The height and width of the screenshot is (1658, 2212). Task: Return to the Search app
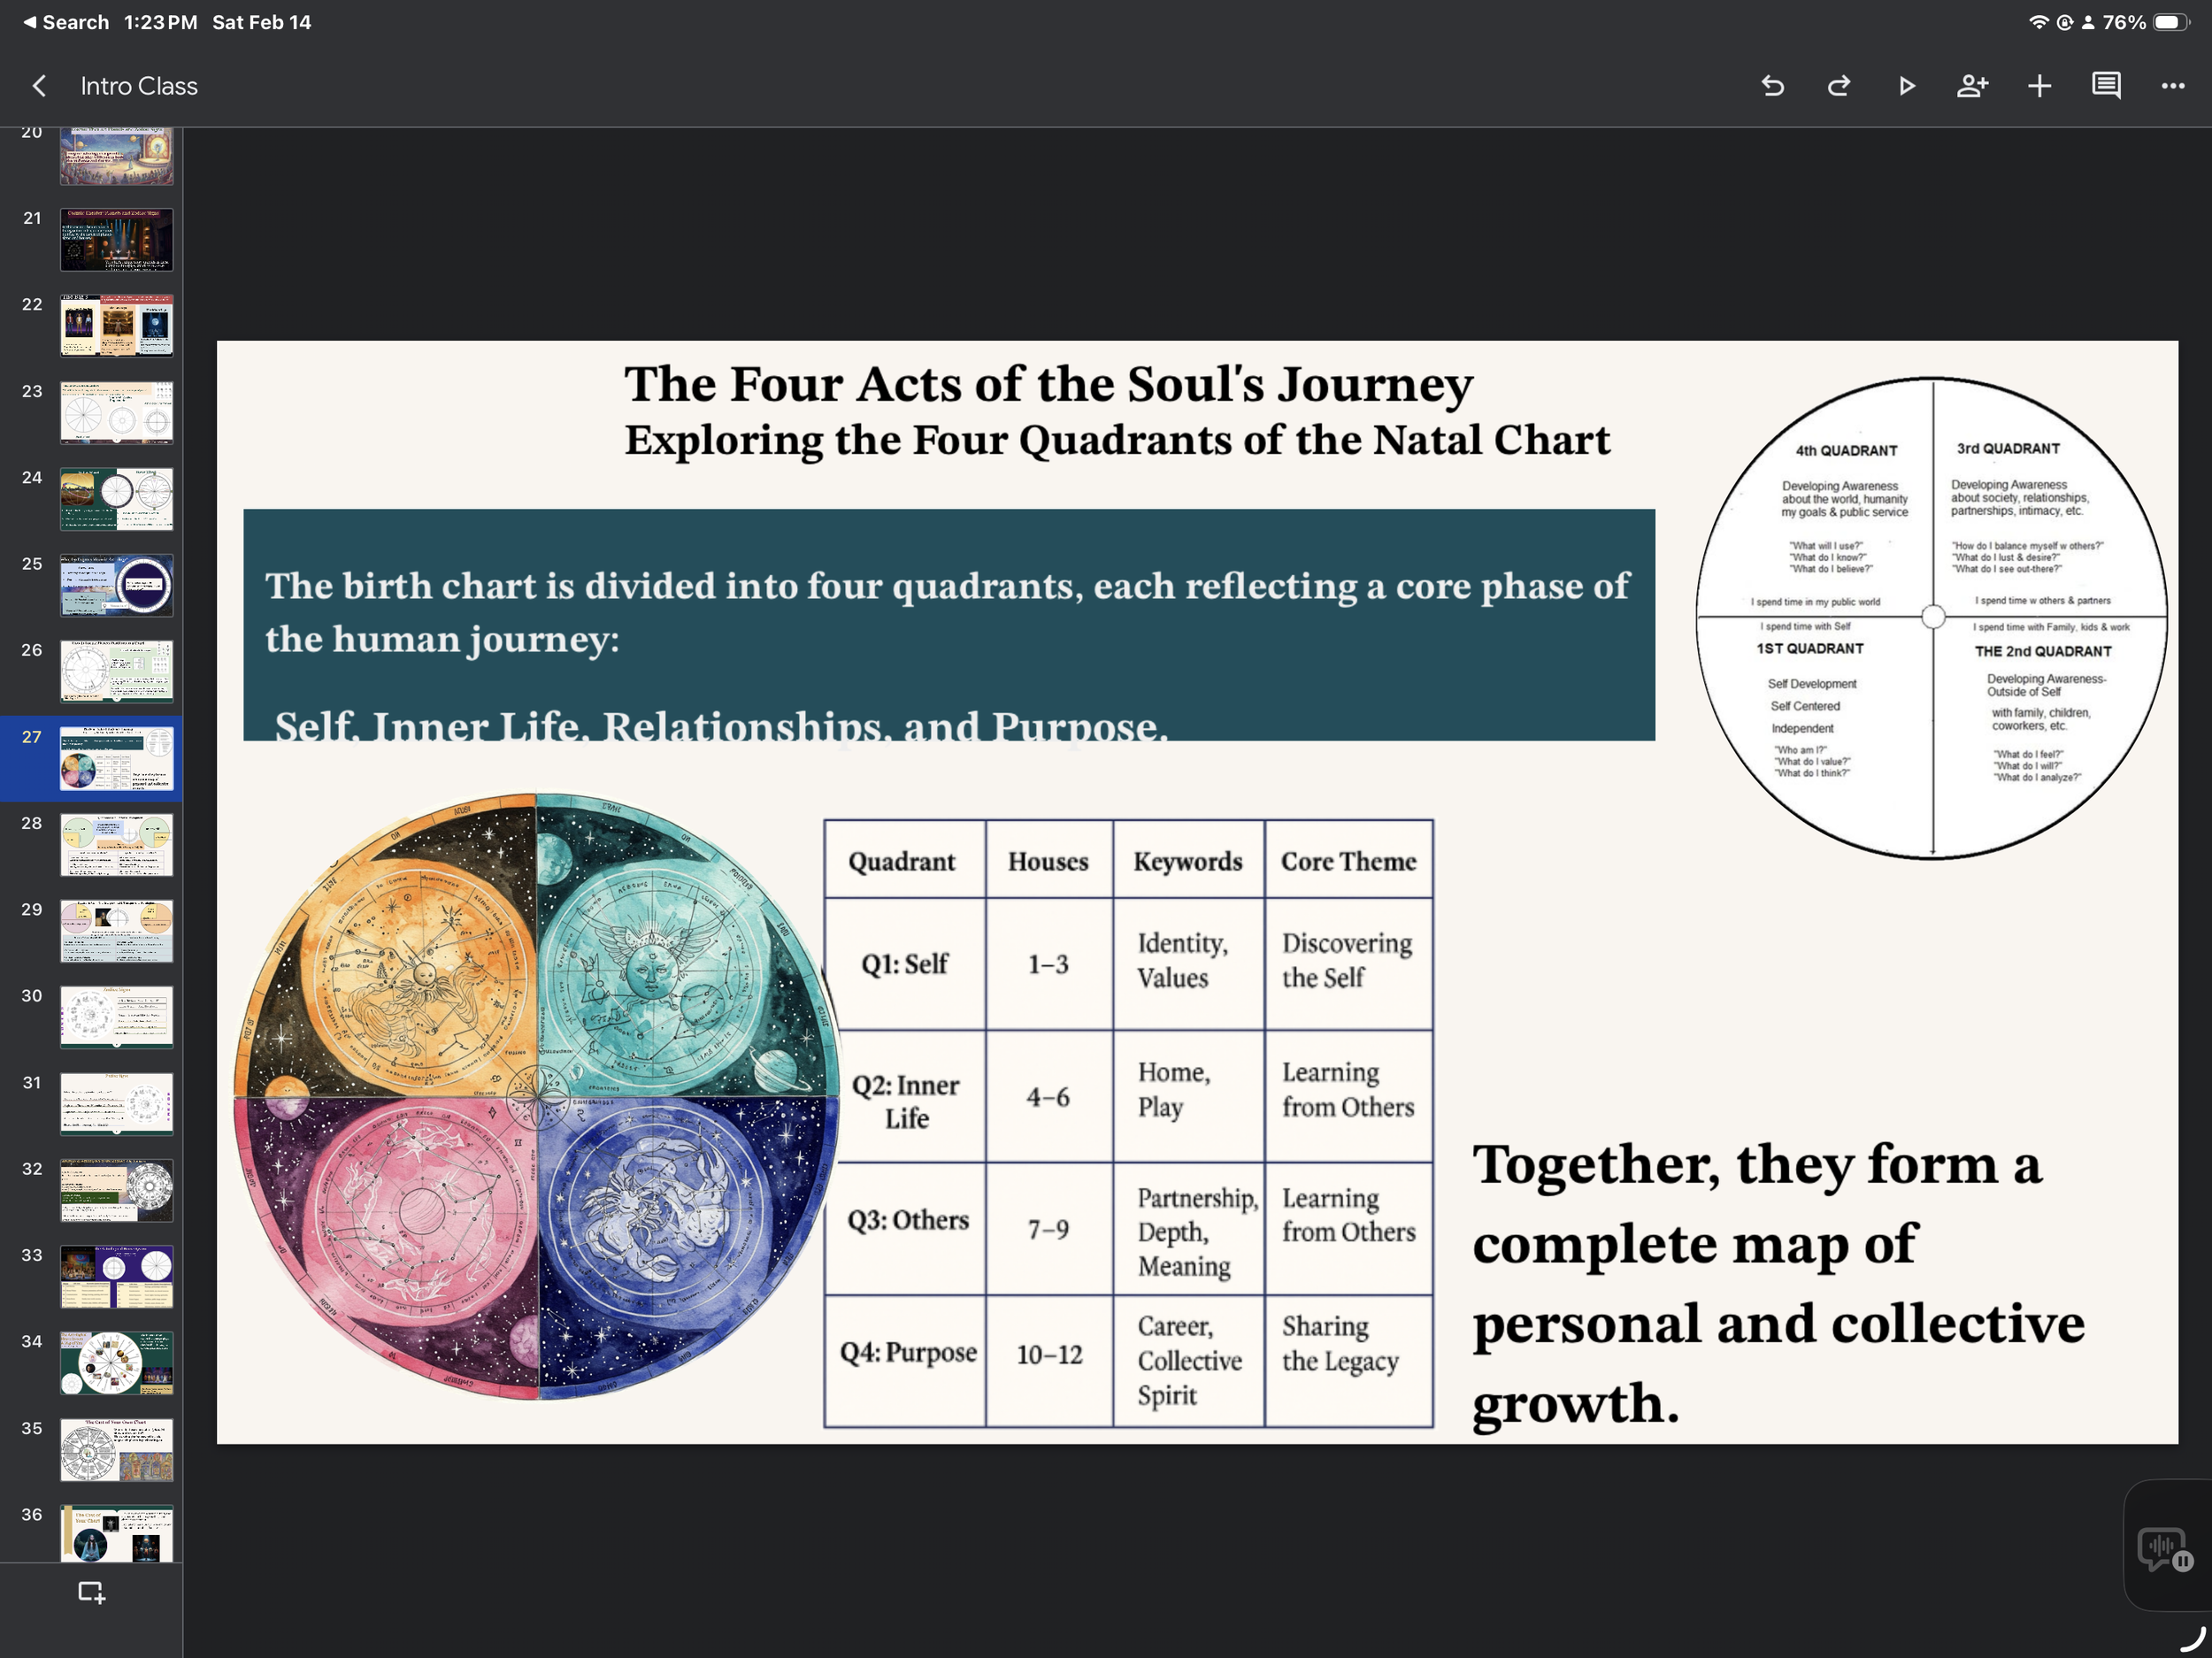point(66,22)
